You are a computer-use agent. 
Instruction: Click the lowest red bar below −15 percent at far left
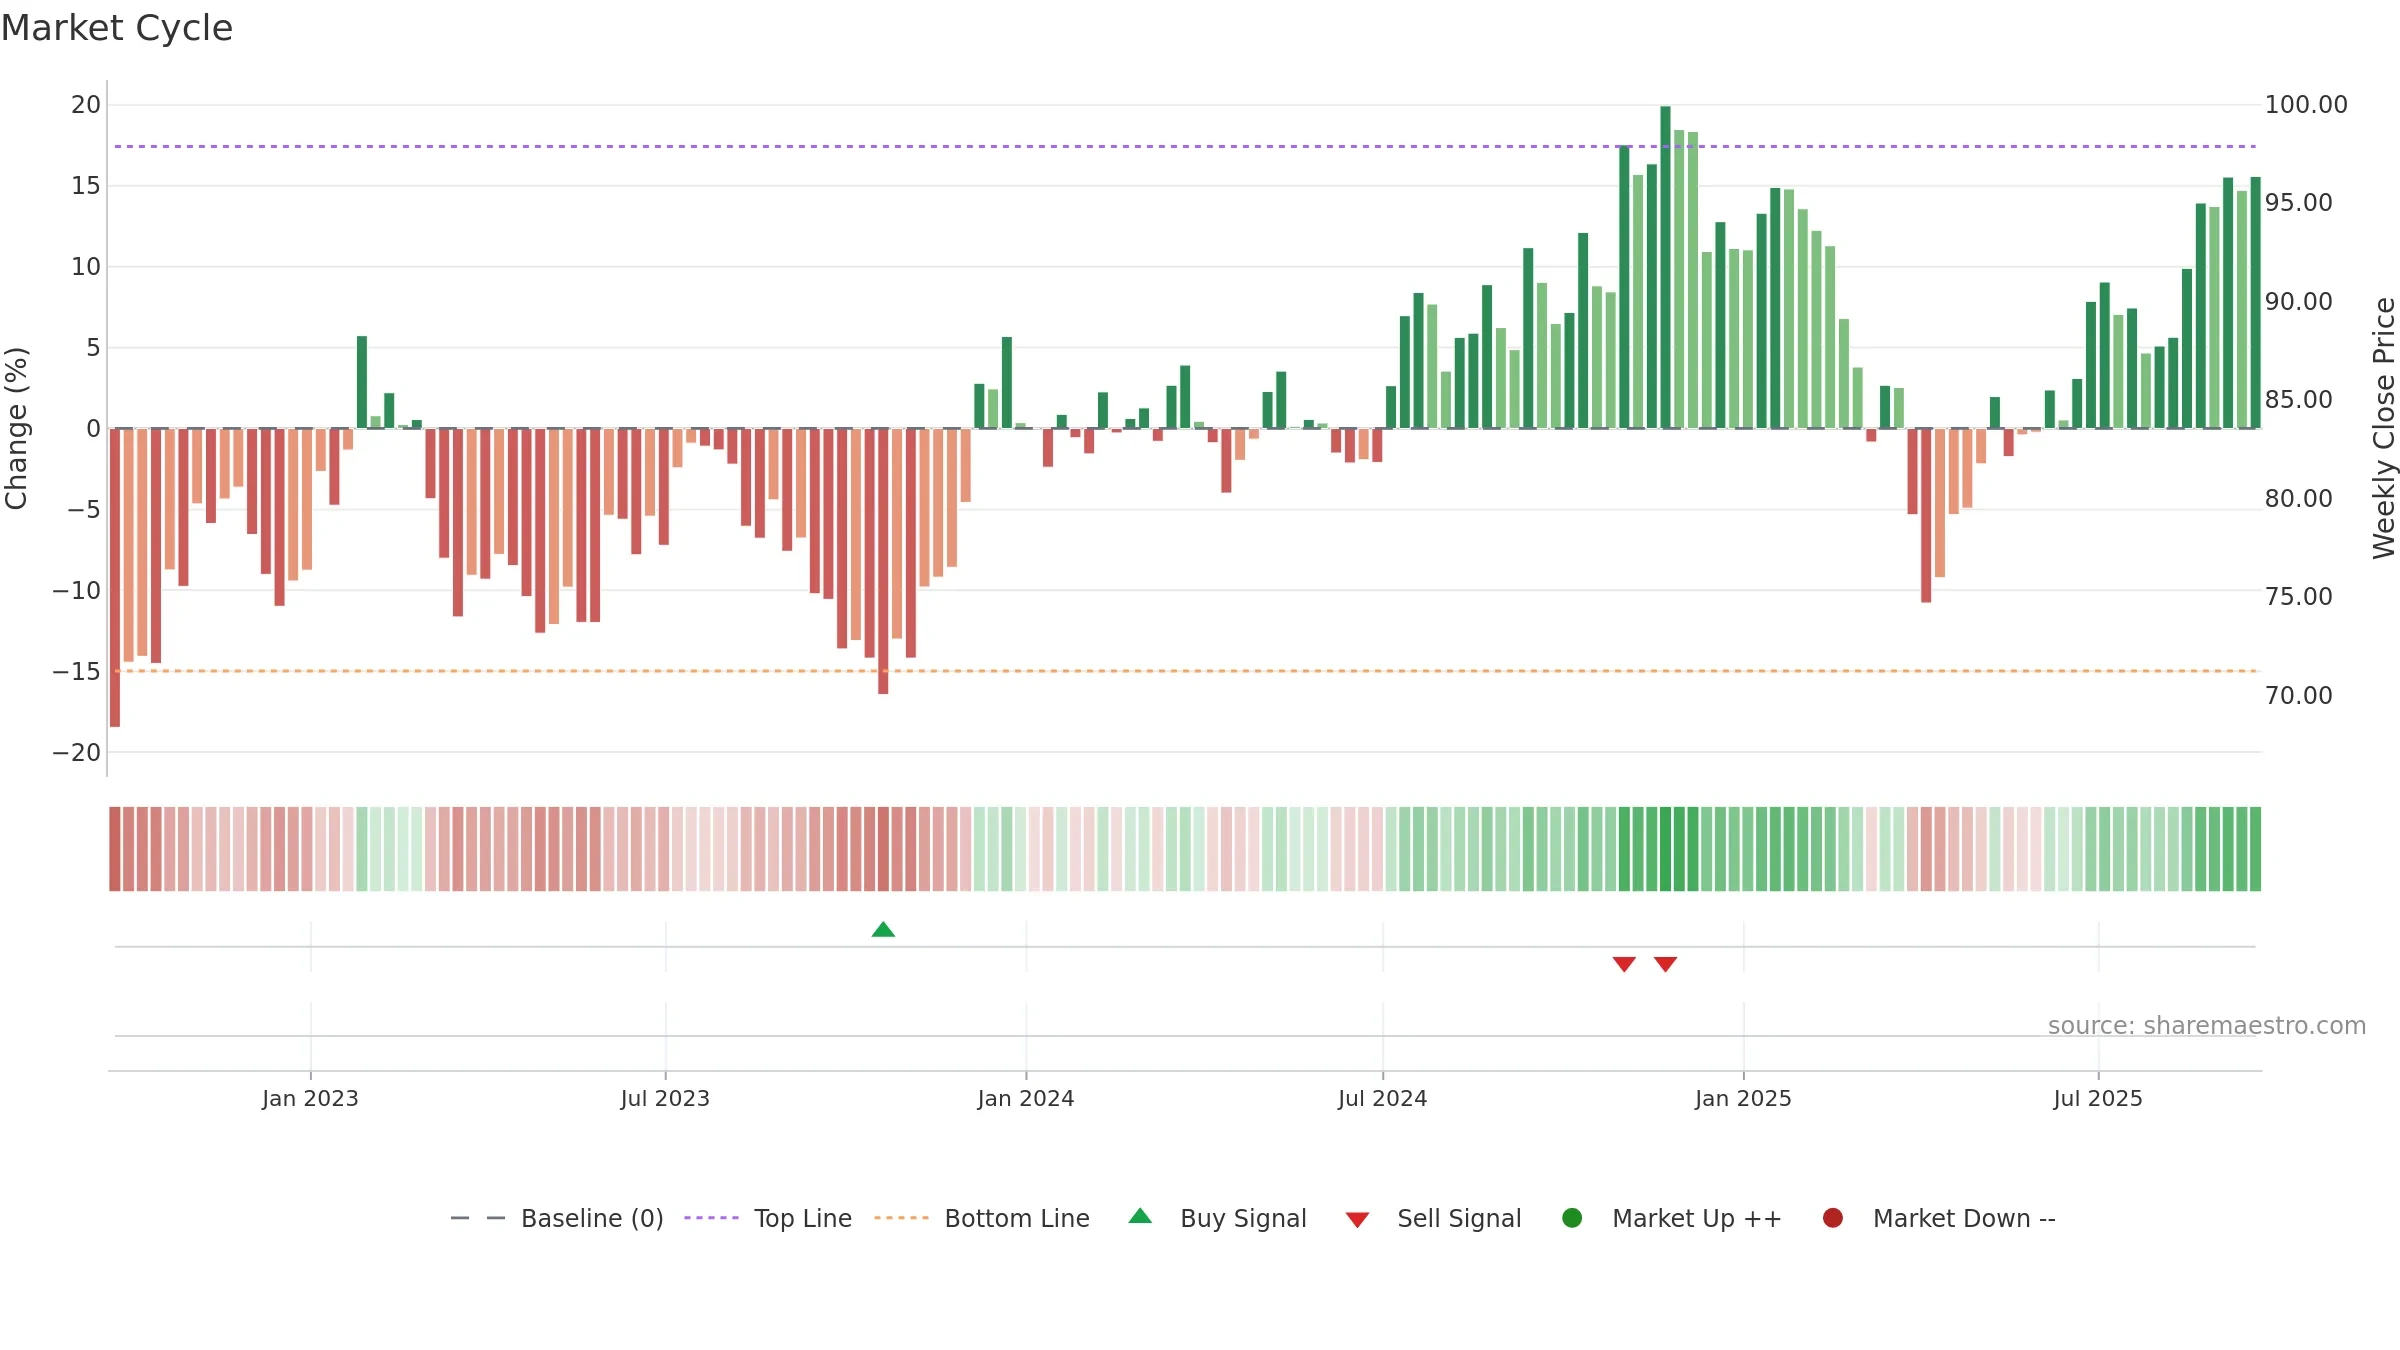[115, 577]
